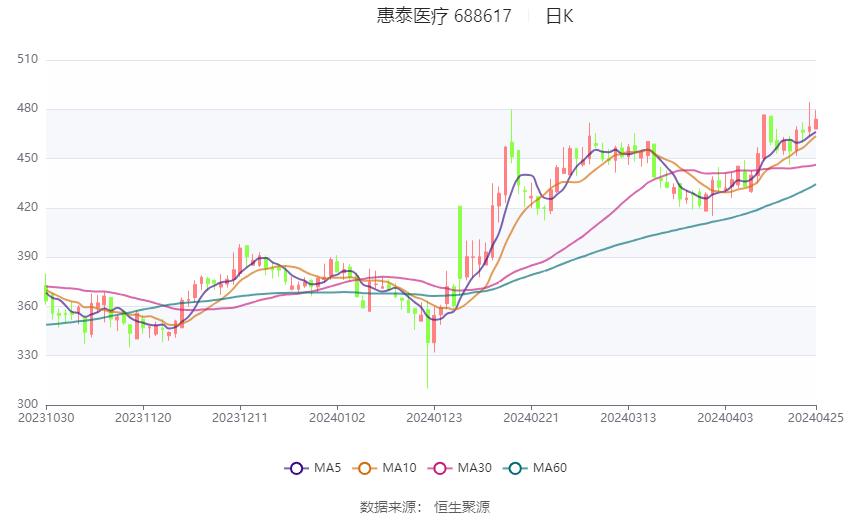Click the data source text 恒生聚源
850x517 pixels.
(x=462, y=507)
